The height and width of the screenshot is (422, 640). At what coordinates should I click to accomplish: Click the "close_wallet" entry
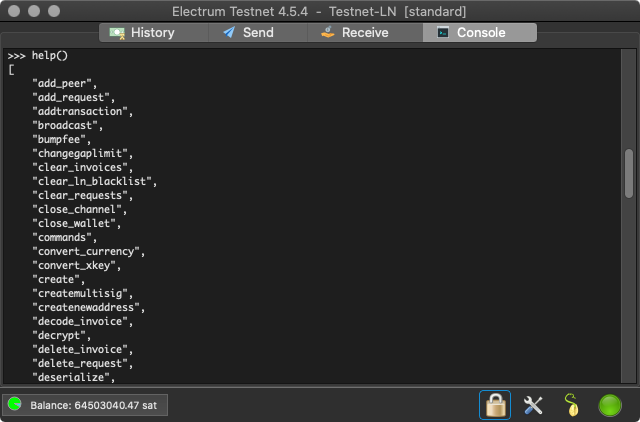click(77, 224)
